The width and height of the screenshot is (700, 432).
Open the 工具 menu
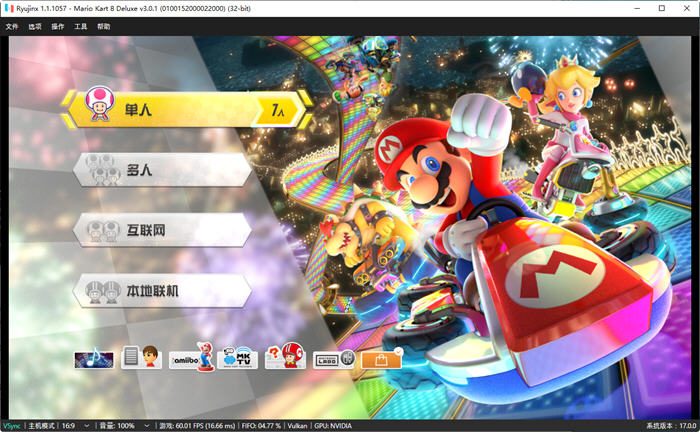click(x=81, y=26)
